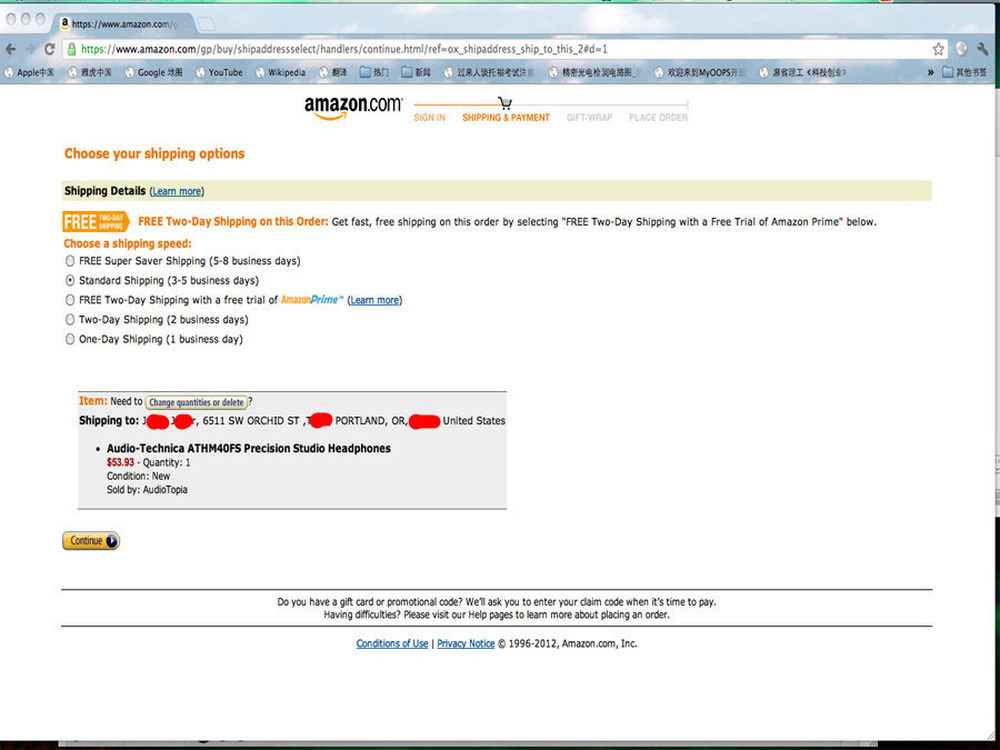This screenshot has width=1000, height=750.
Task: Click the Condition: New text
Action: pos(138,476)
